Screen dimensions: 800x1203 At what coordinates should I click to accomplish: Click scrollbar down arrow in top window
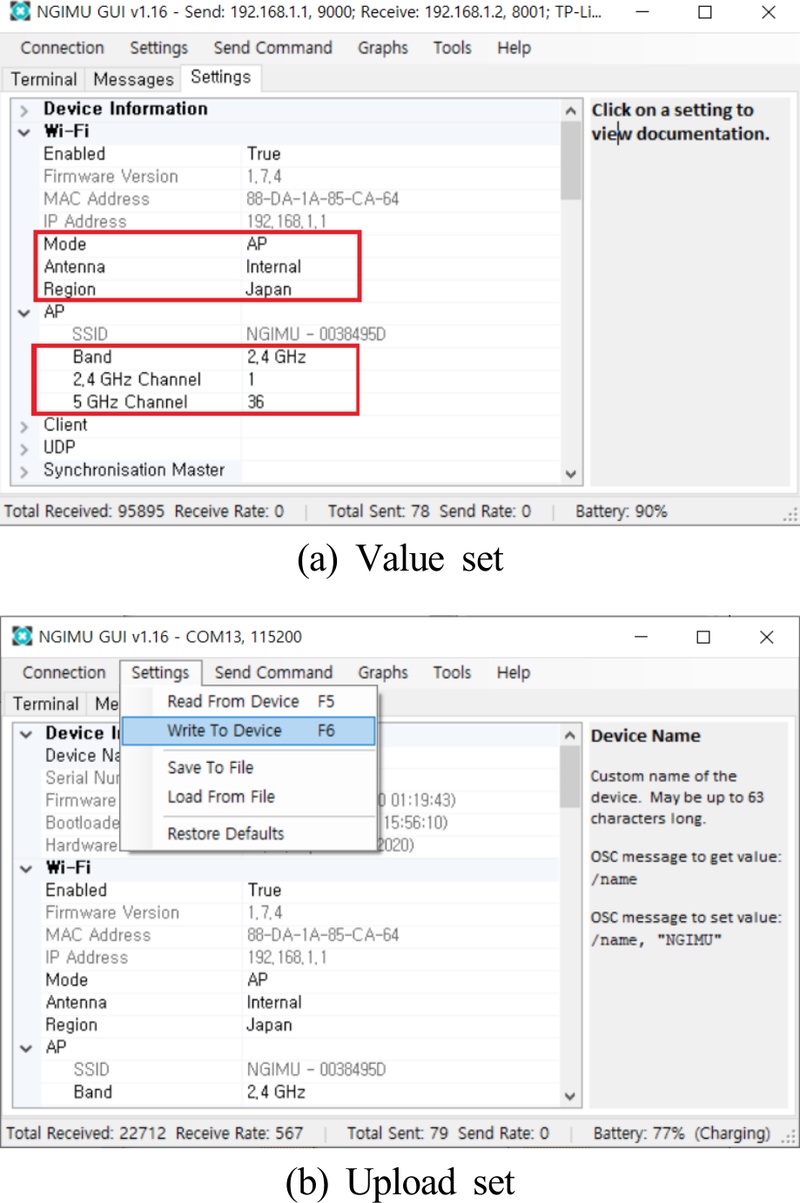click(571, 474)
